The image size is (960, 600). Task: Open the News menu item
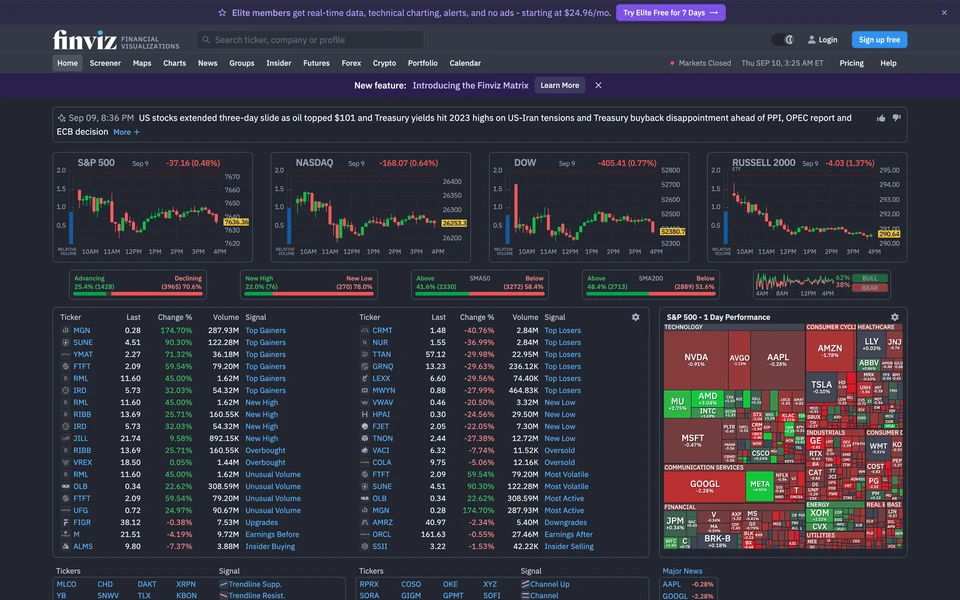(208, 63)
